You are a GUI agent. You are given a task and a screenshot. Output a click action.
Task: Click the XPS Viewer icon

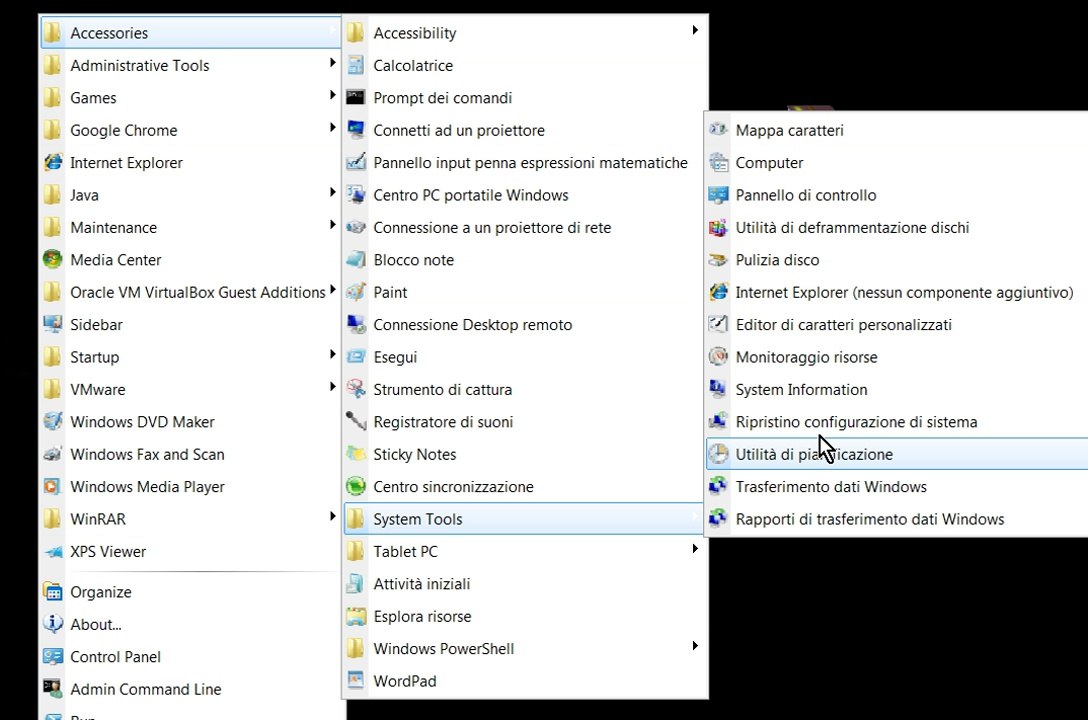(x=53, y=551)
